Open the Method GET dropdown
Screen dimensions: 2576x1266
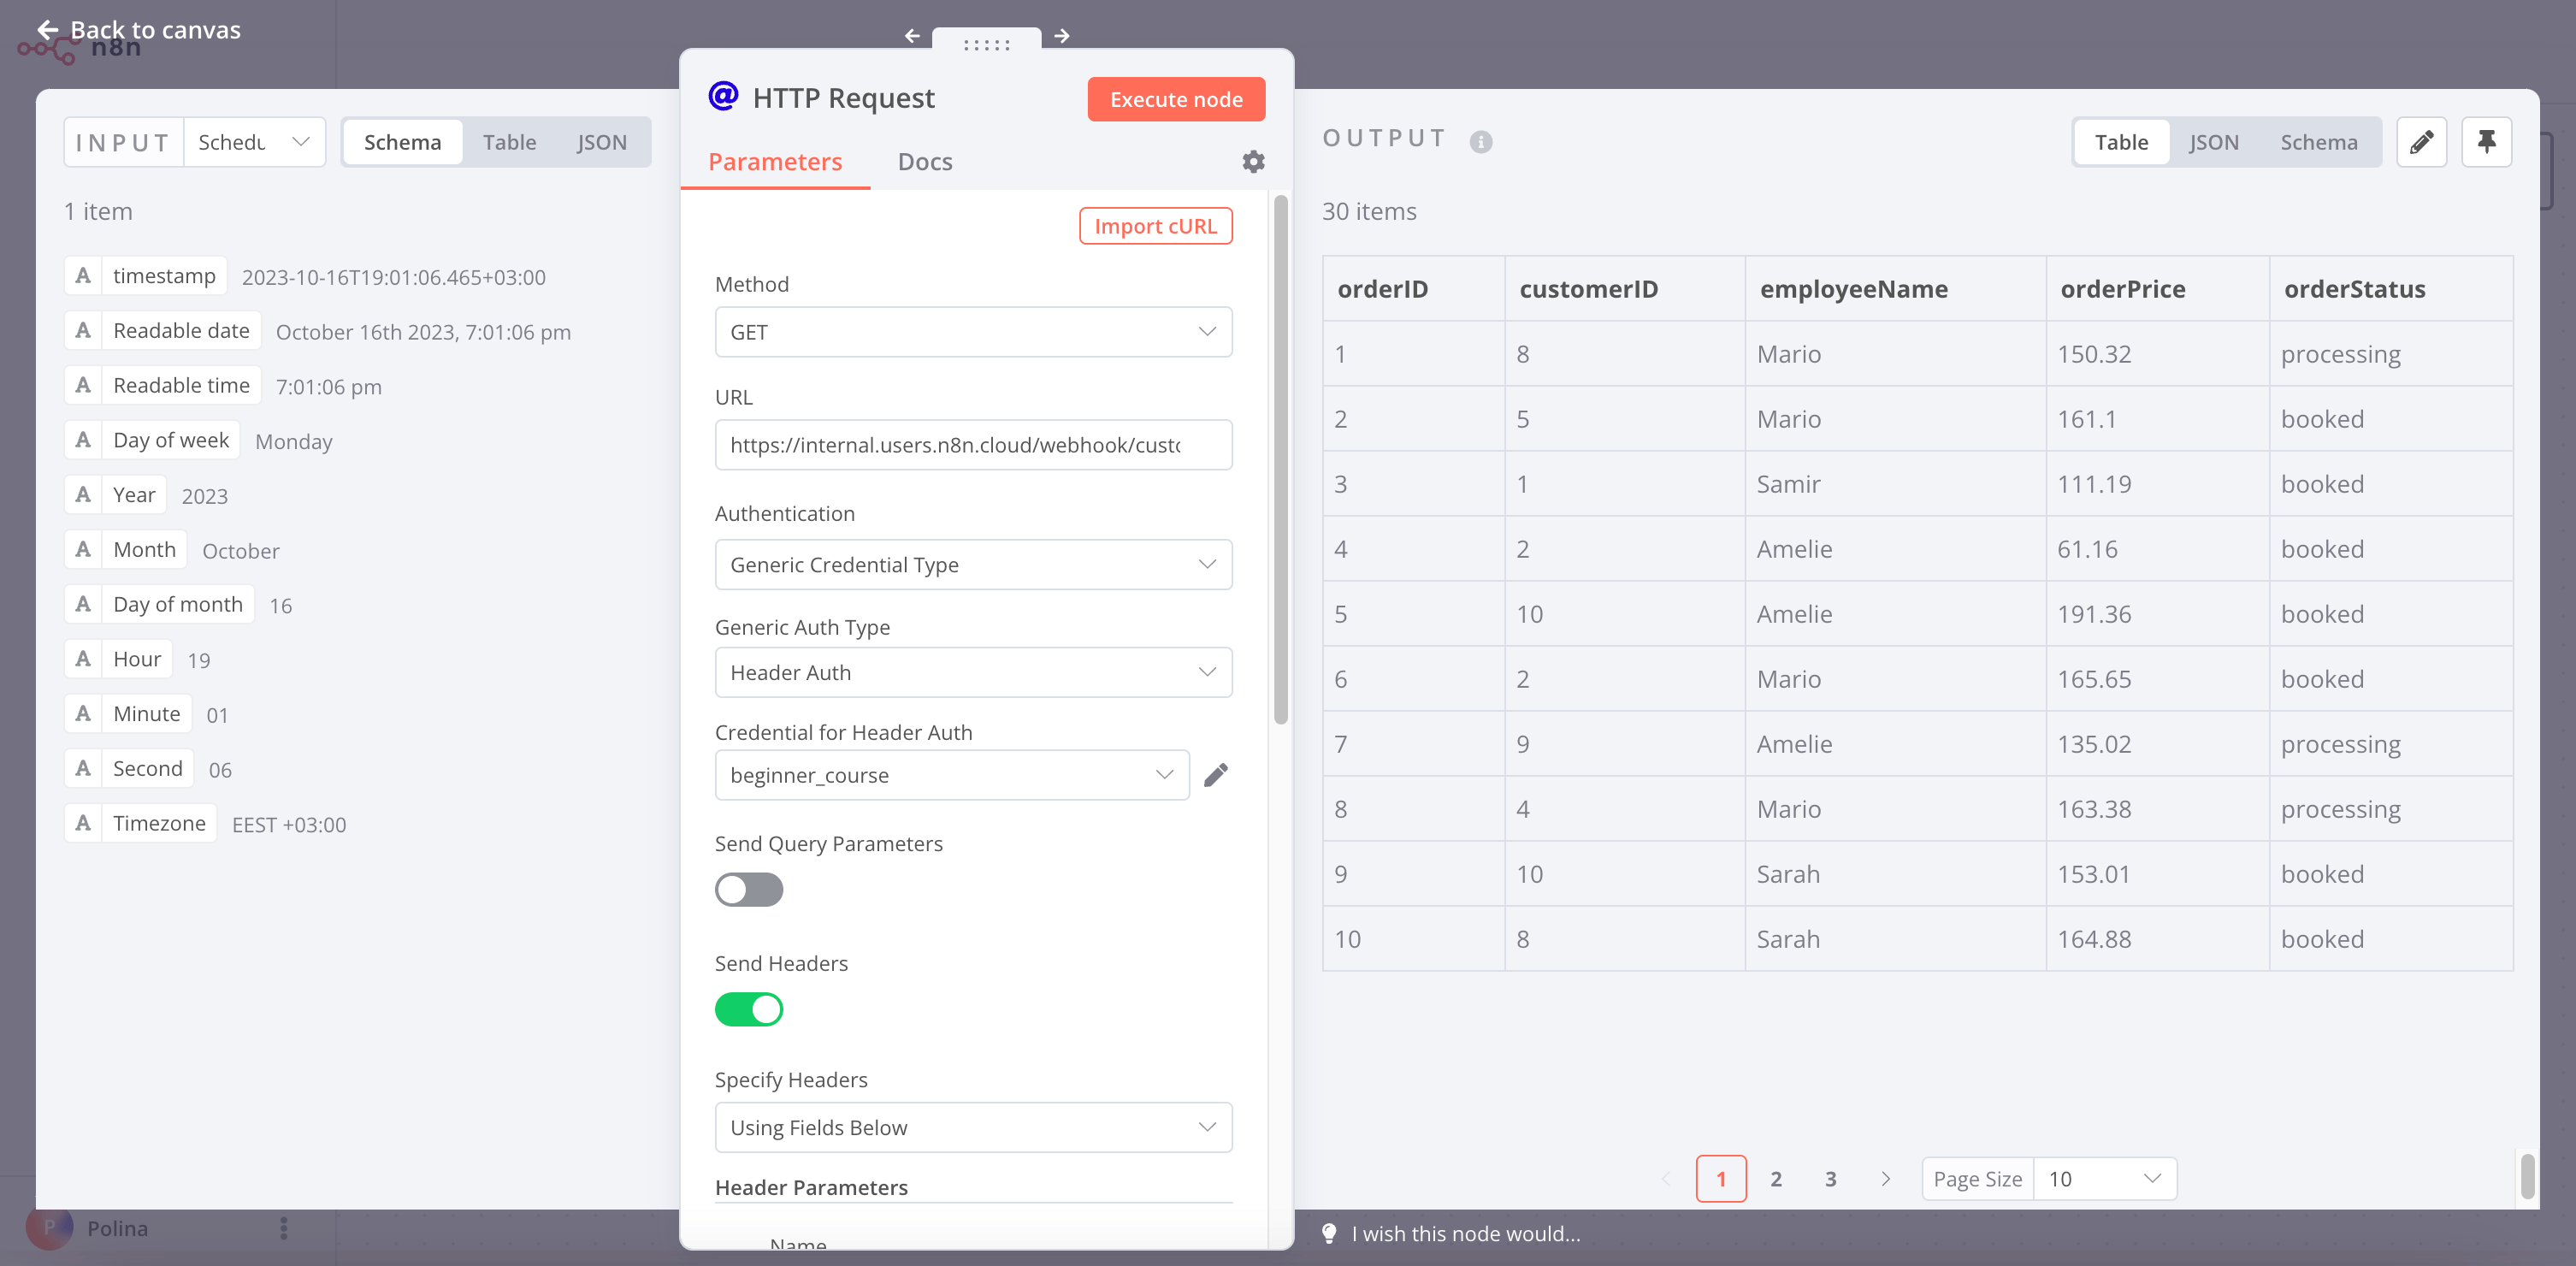[972, 332]
